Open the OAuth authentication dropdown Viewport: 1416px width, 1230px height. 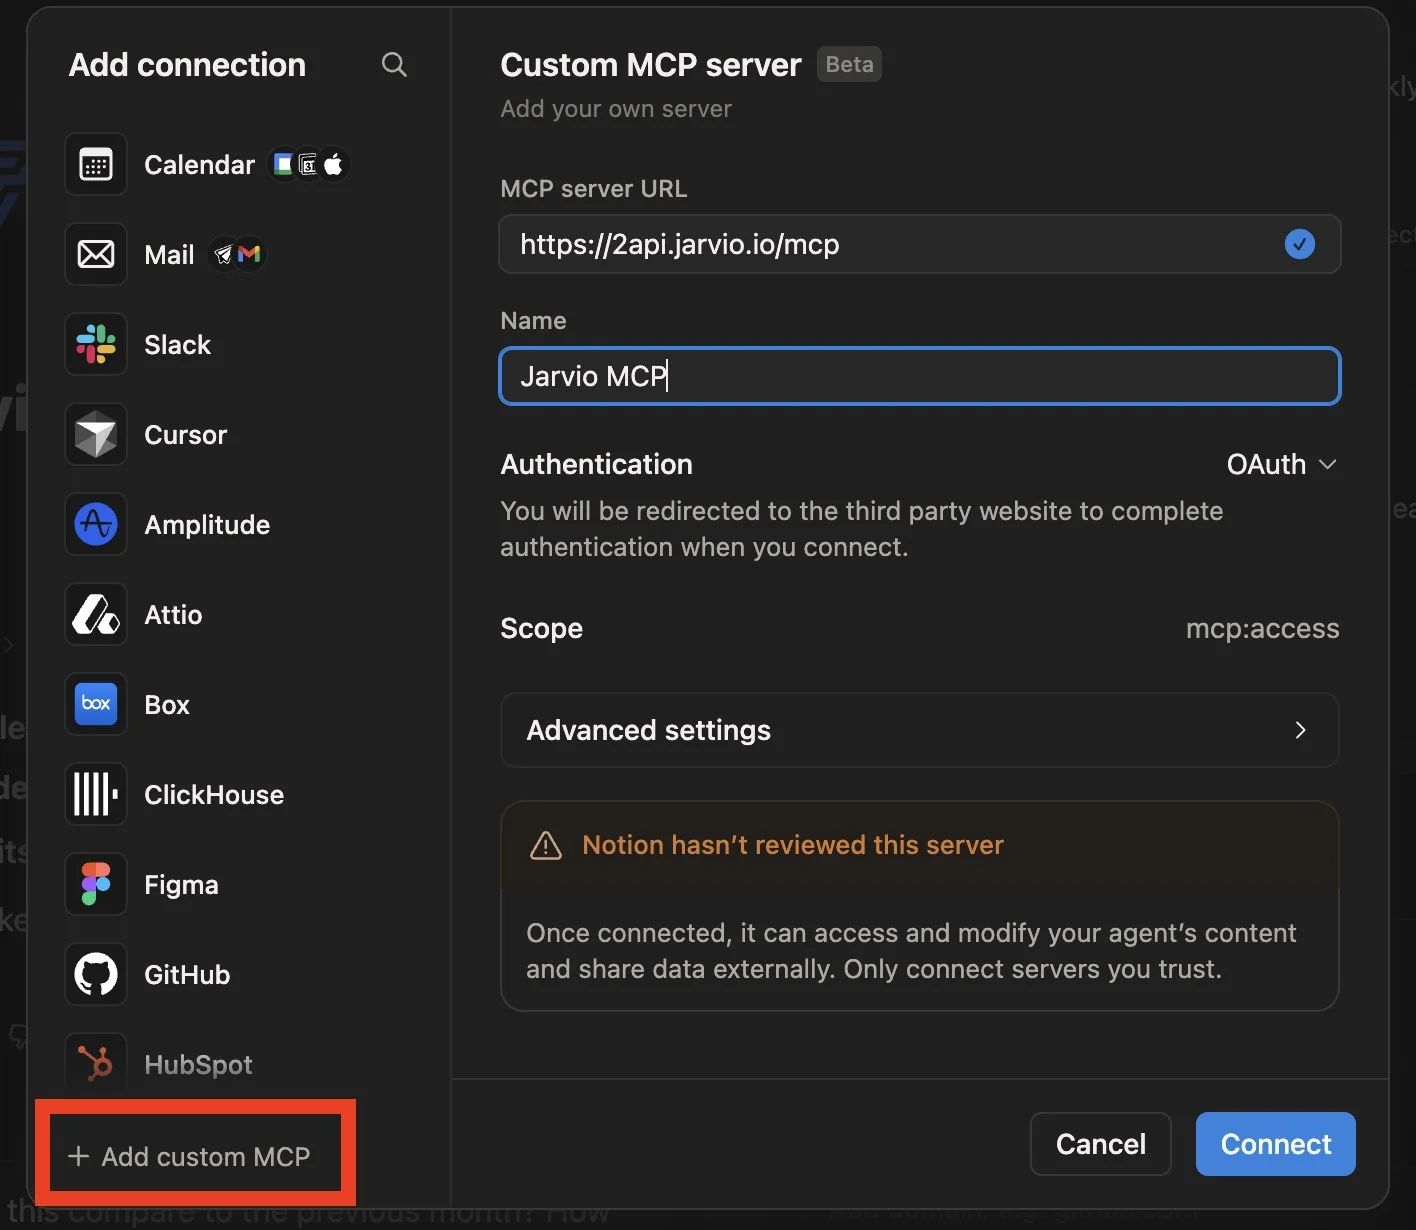(1281, 464)
